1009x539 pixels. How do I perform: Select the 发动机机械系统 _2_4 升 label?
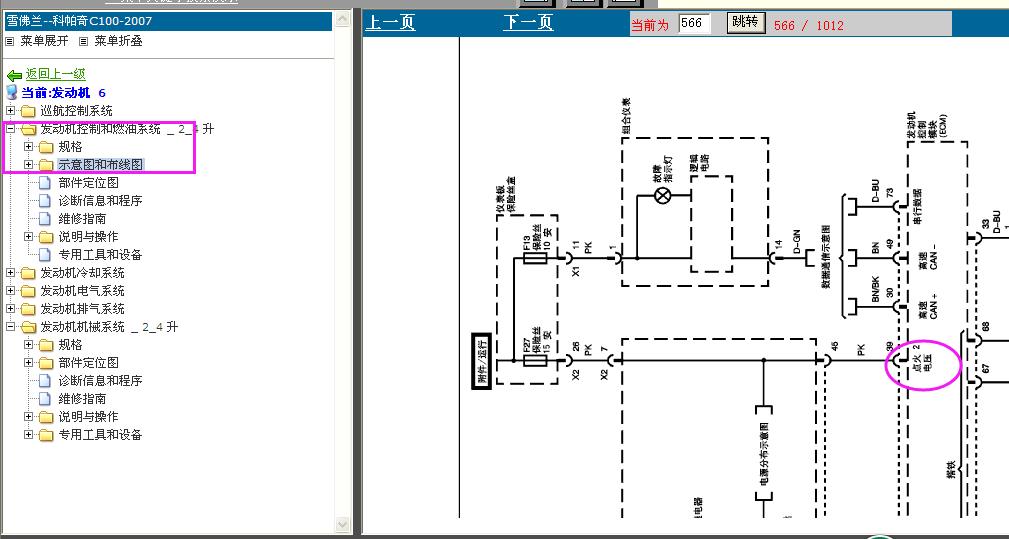(109, 327)
